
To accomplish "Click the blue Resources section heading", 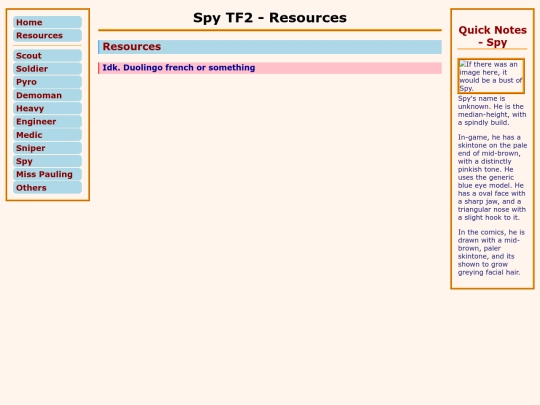I will pyautogui.click(x=270, y=47).
